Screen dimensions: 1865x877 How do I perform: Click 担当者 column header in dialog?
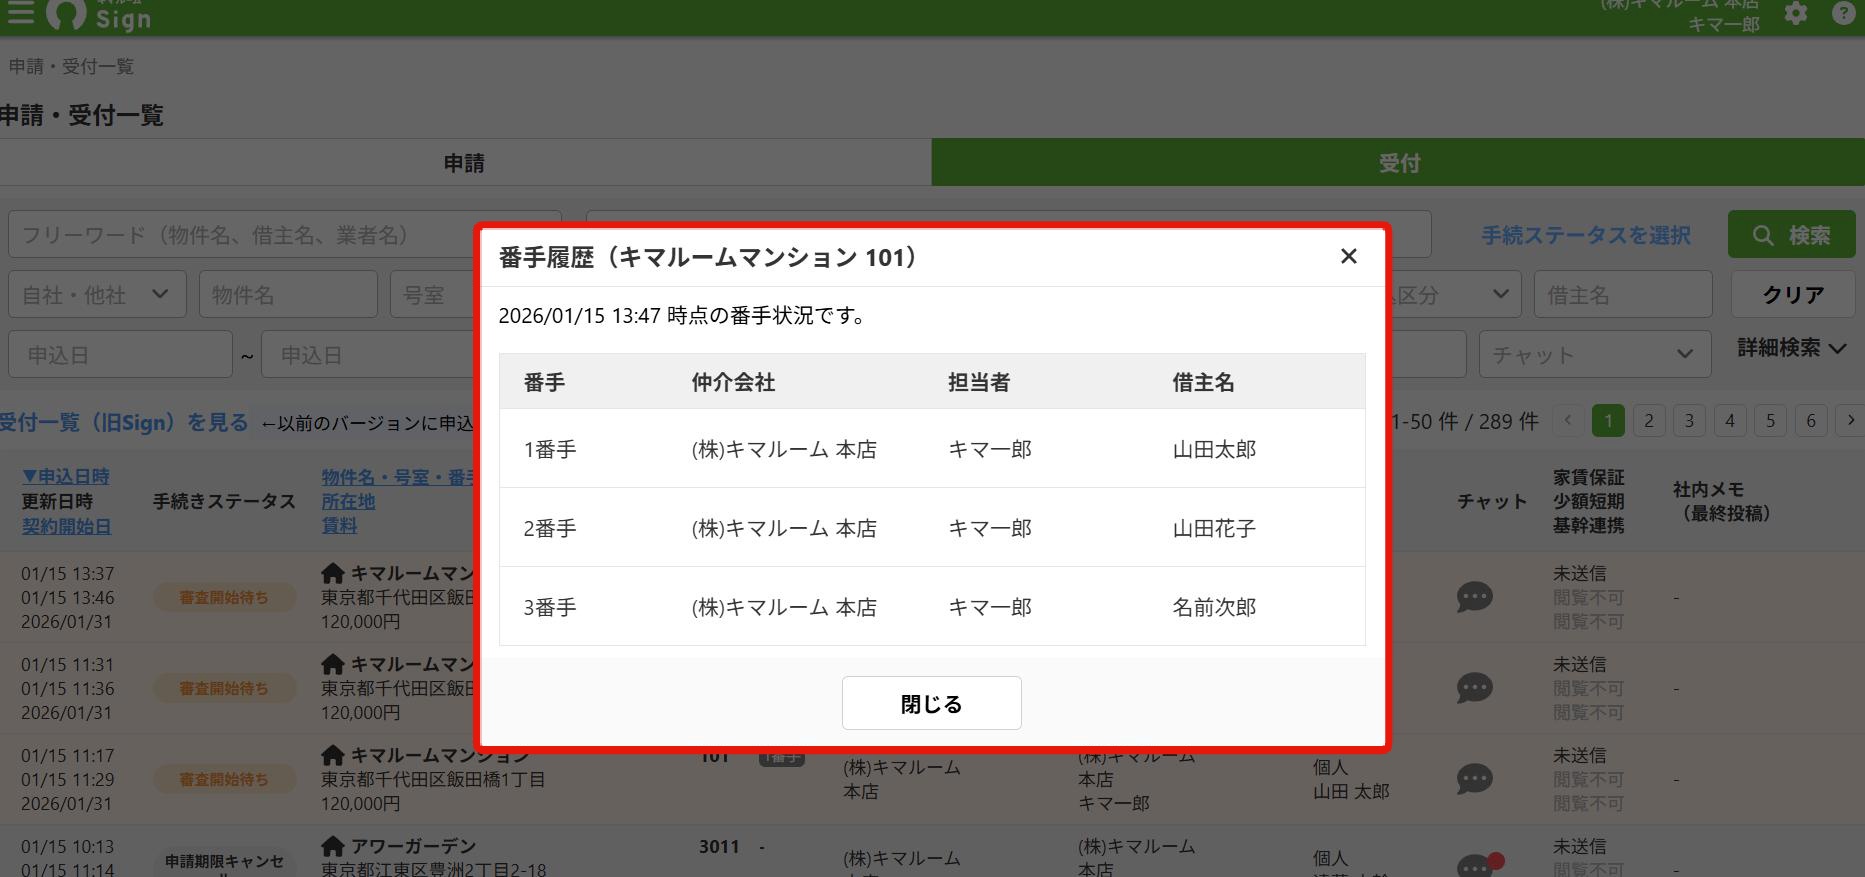pyautogui.click(x=979, y=382)
